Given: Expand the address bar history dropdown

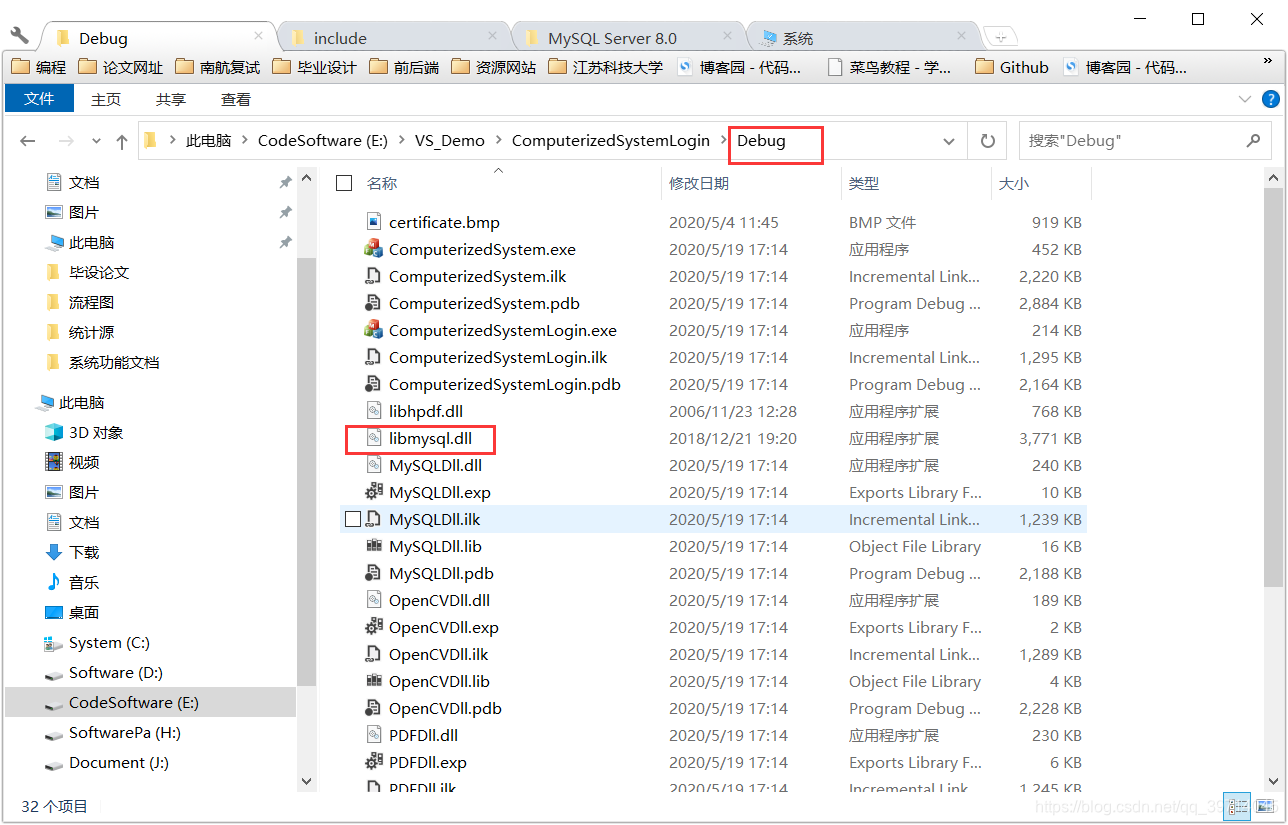Looking at the screenshot, I should coord(949,141).
